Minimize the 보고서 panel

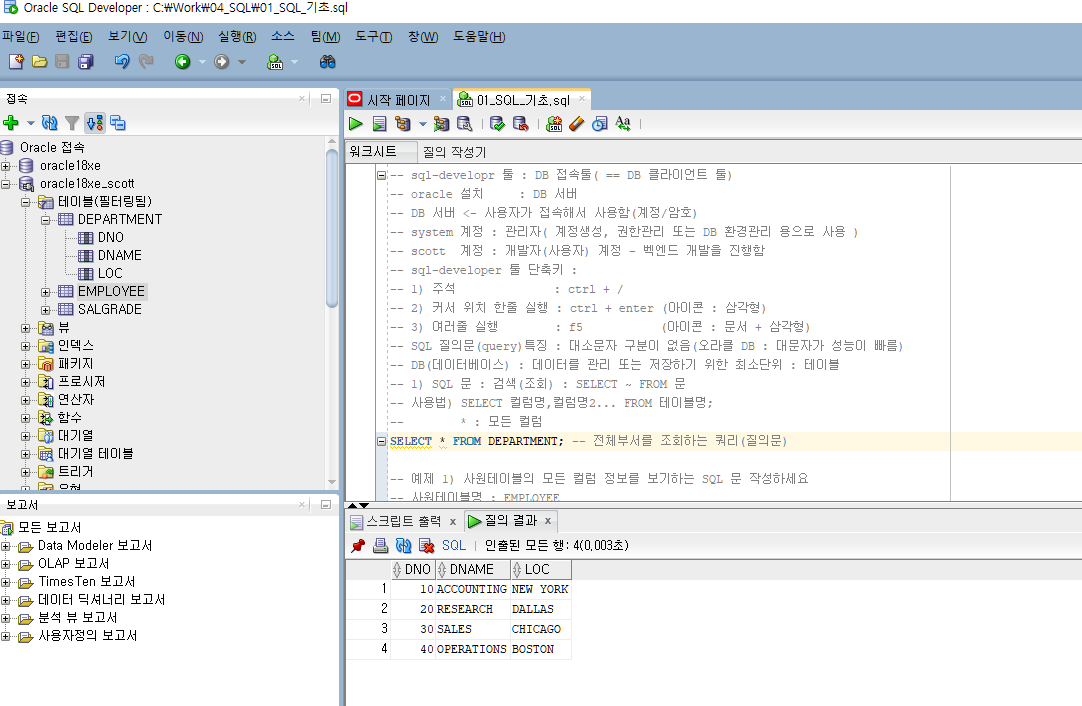point(326,504)
